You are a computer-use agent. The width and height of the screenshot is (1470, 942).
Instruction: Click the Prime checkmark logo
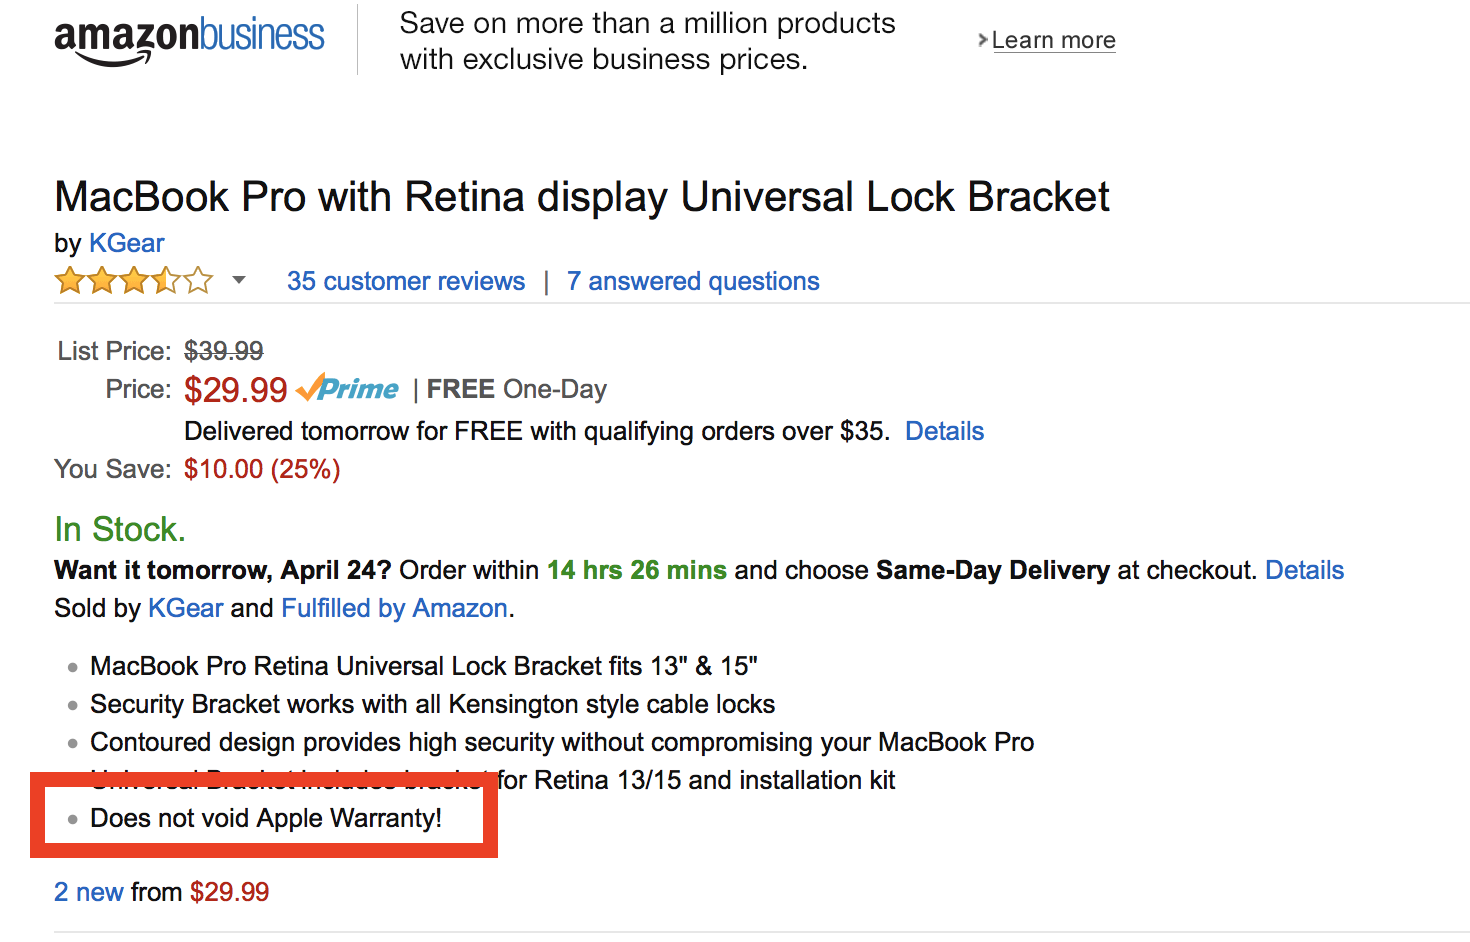[347, 388]
